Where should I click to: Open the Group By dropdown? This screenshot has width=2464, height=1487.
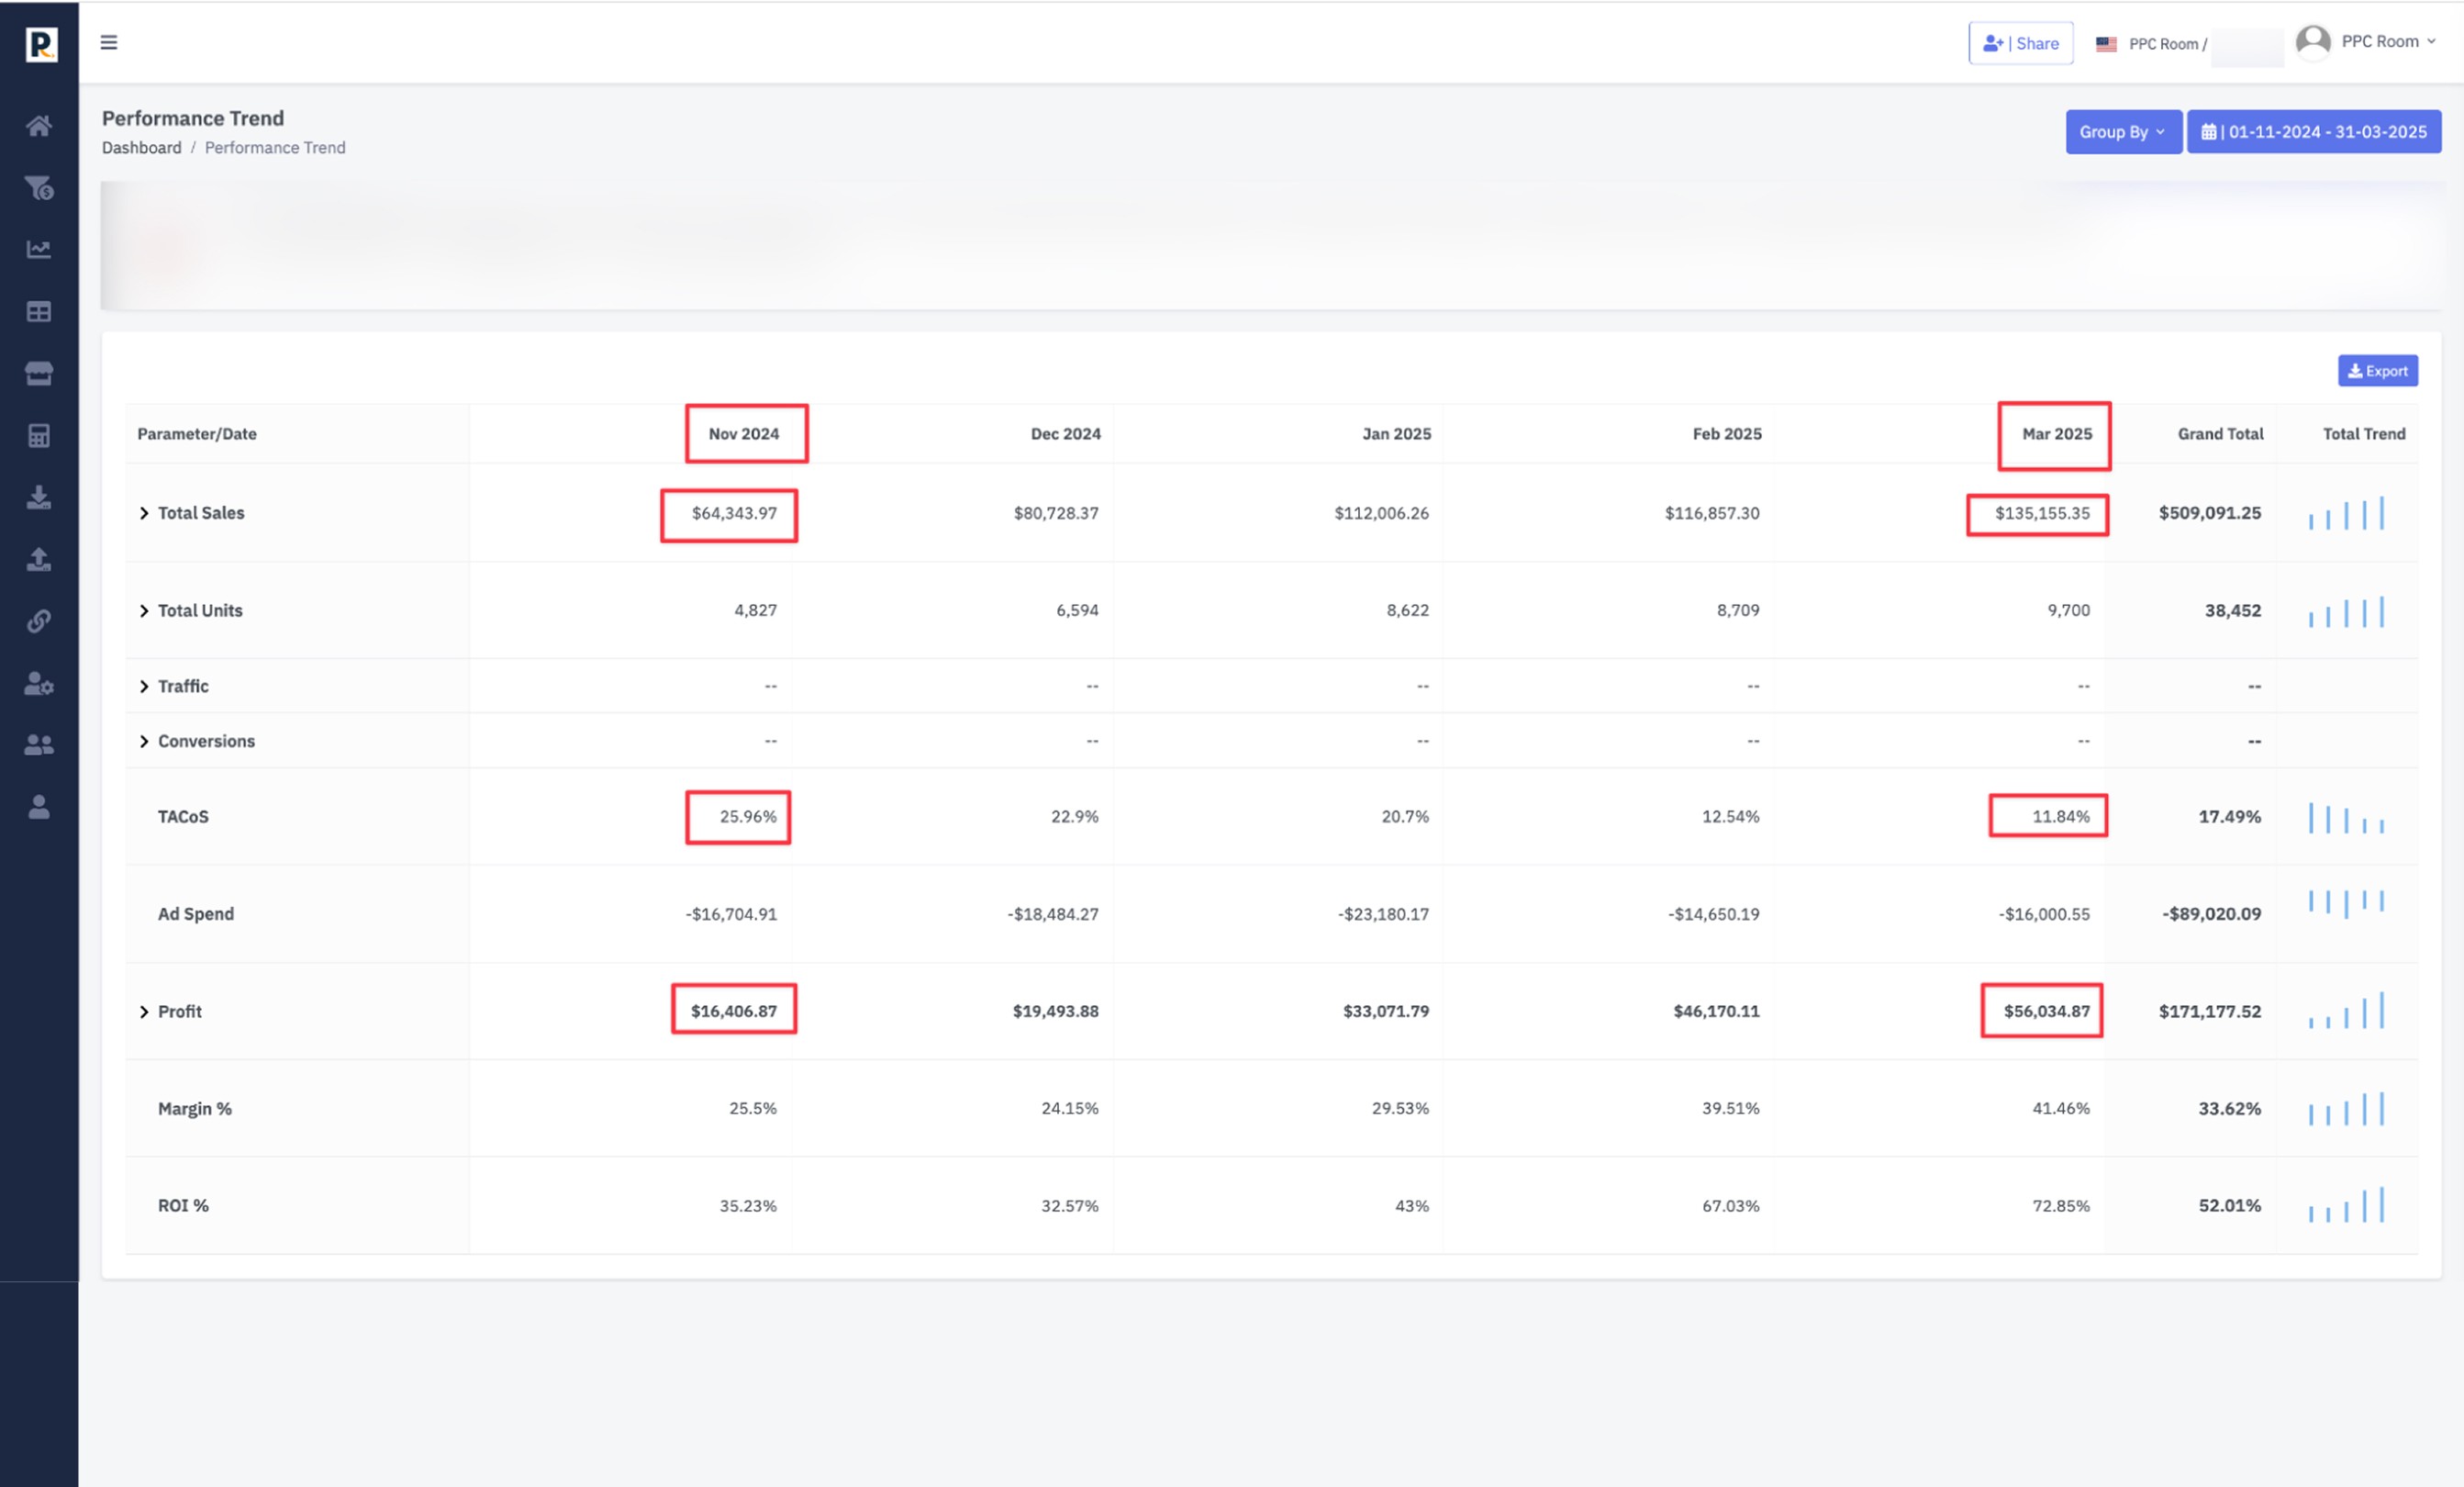[x=2123, y=132]
